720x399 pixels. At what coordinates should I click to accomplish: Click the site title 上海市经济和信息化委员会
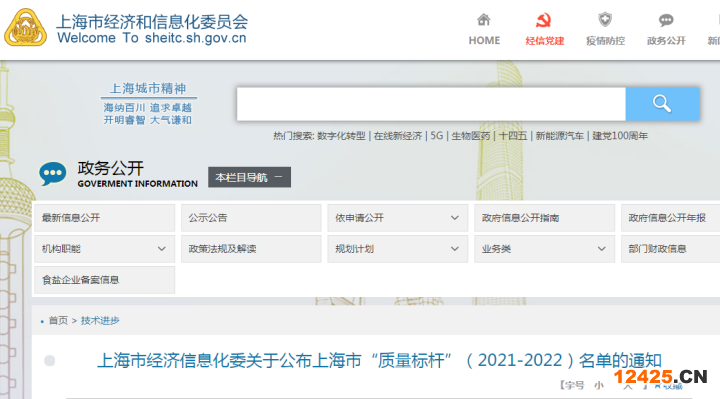(x=152, y=22)
